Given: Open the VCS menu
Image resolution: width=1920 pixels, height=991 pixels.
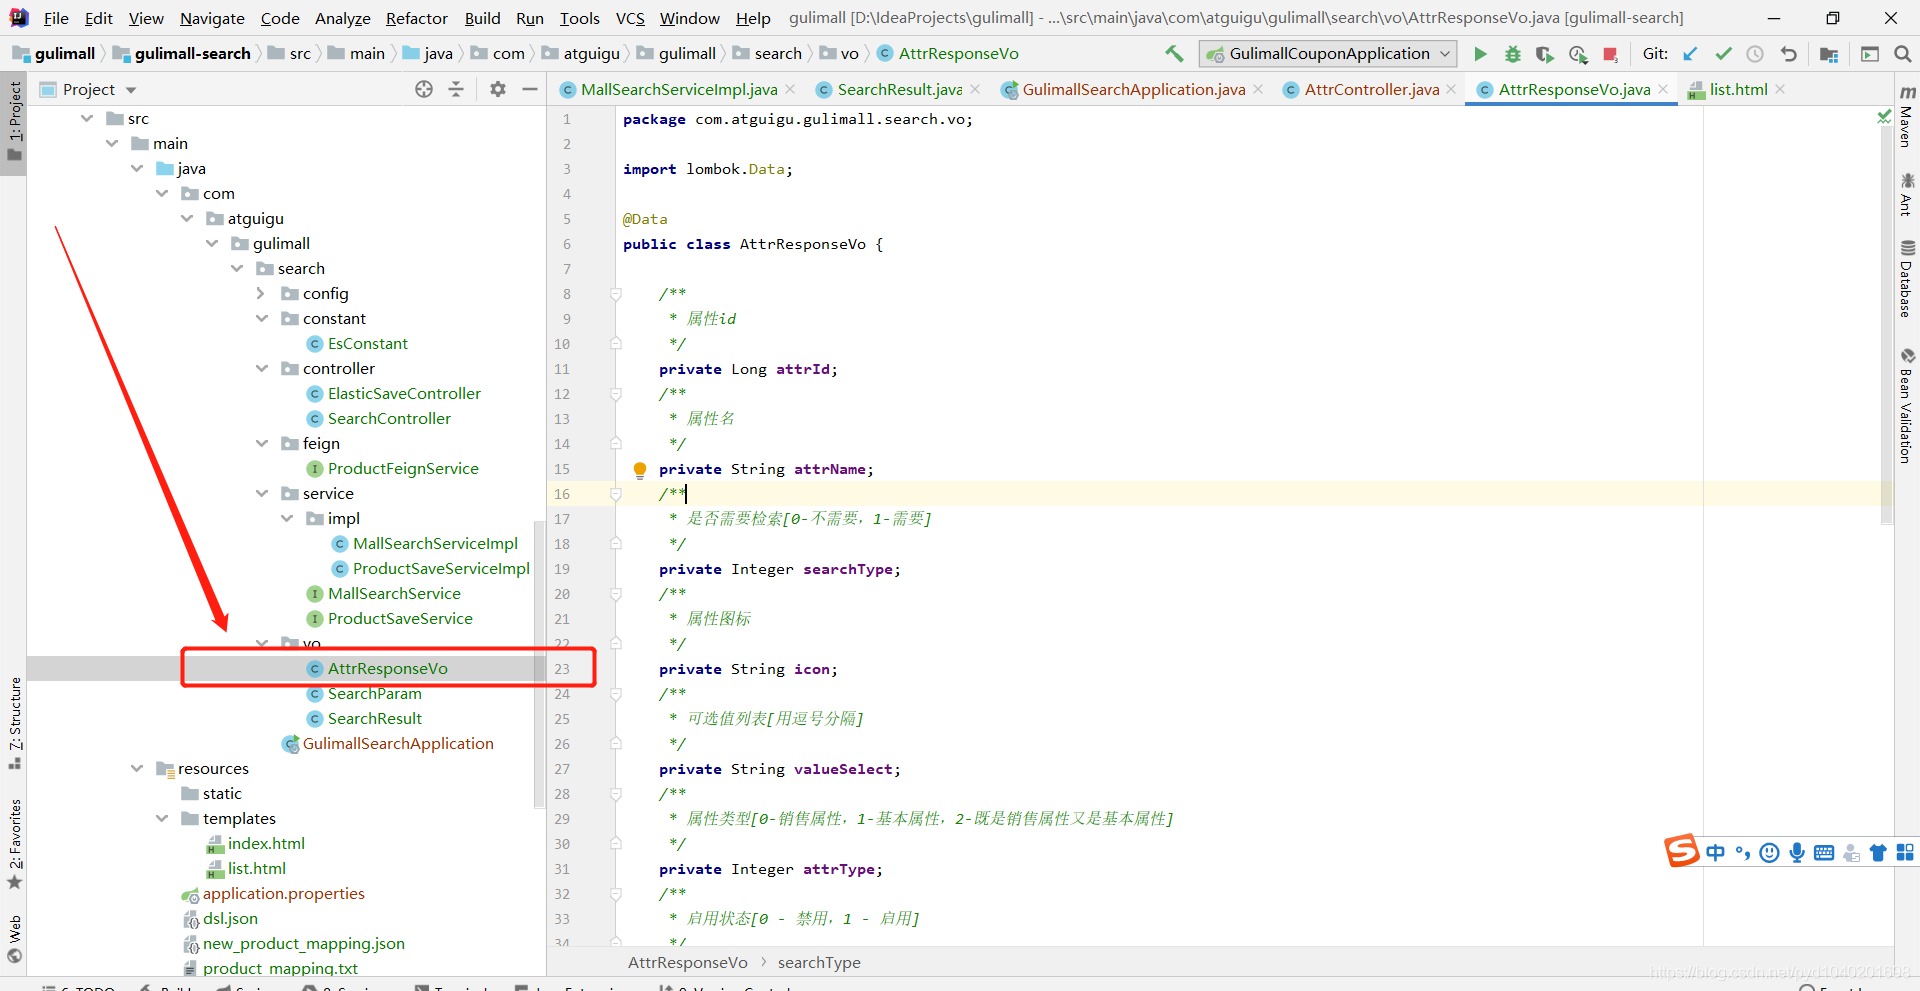Looking at the screenshot, I should point(630,18).
